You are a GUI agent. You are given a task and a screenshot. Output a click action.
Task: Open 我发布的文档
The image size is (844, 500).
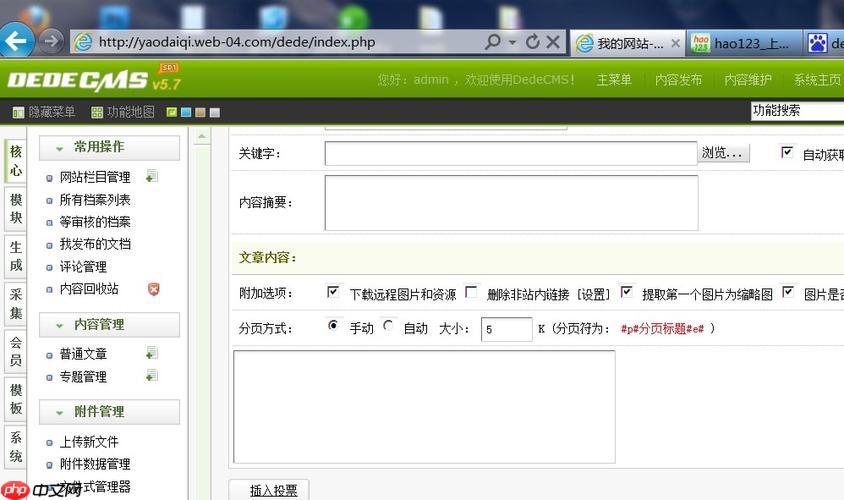(95, 244)
